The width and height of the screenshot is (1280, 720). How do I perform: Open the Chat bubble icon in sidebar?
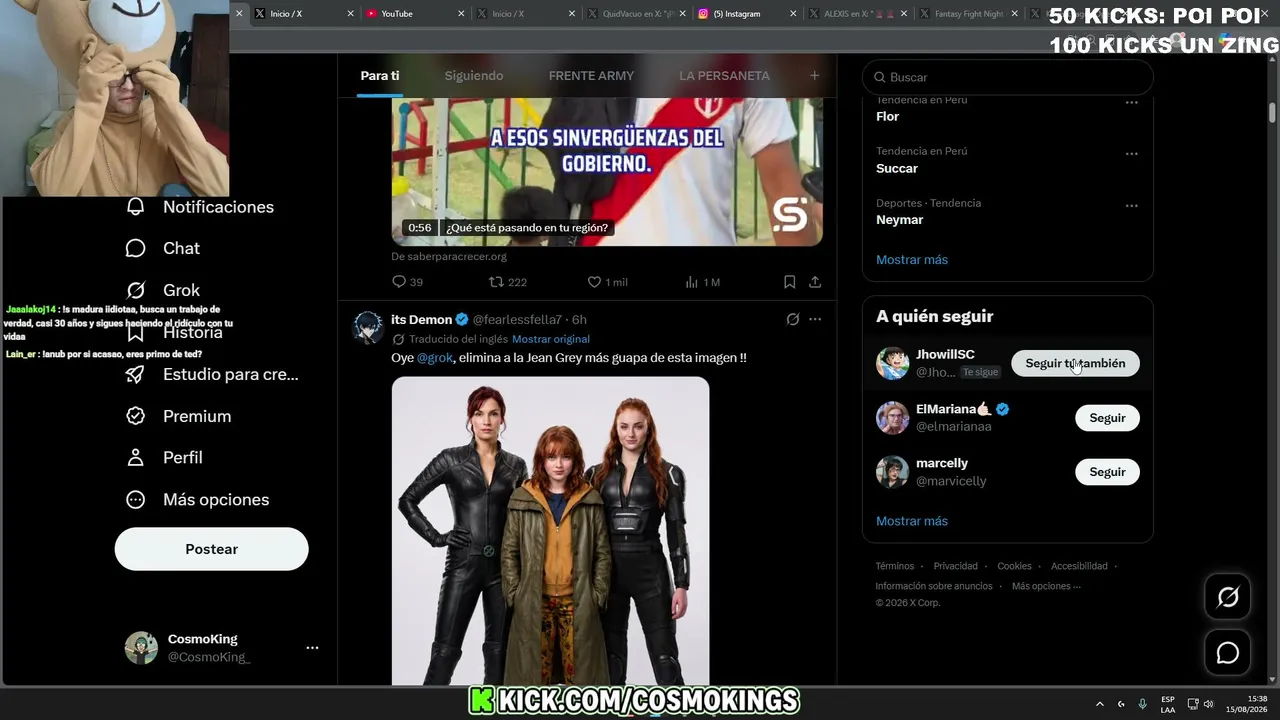136,248
